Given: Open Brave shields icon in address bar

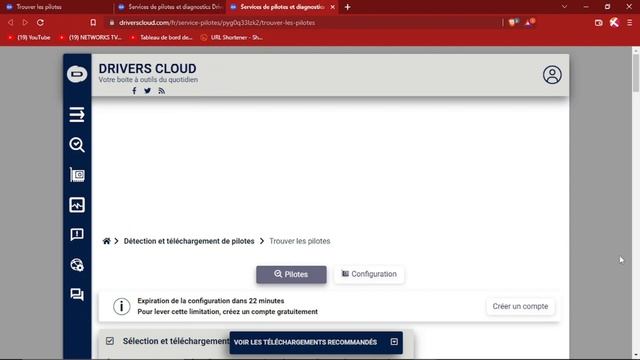Looking at the screenshot, I should click(513, 22).
